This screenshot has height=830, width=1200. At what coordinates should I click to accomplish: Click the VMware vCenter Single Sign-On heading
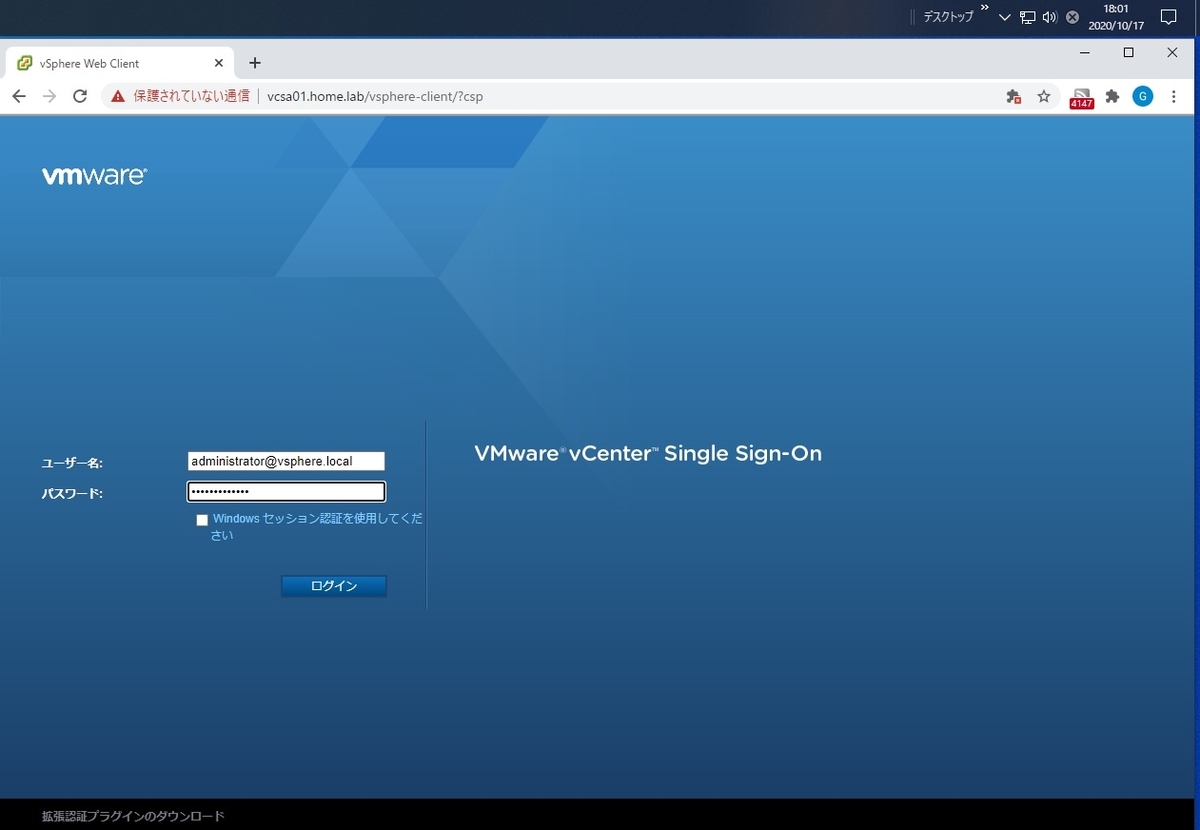click(648, 454)
